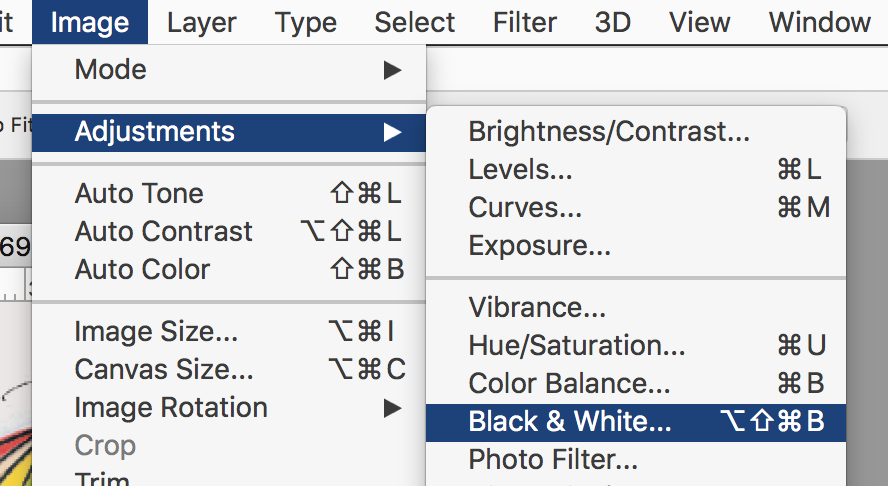
Task: Select Hue/Saturation adjustment
Action: (636, 346)
